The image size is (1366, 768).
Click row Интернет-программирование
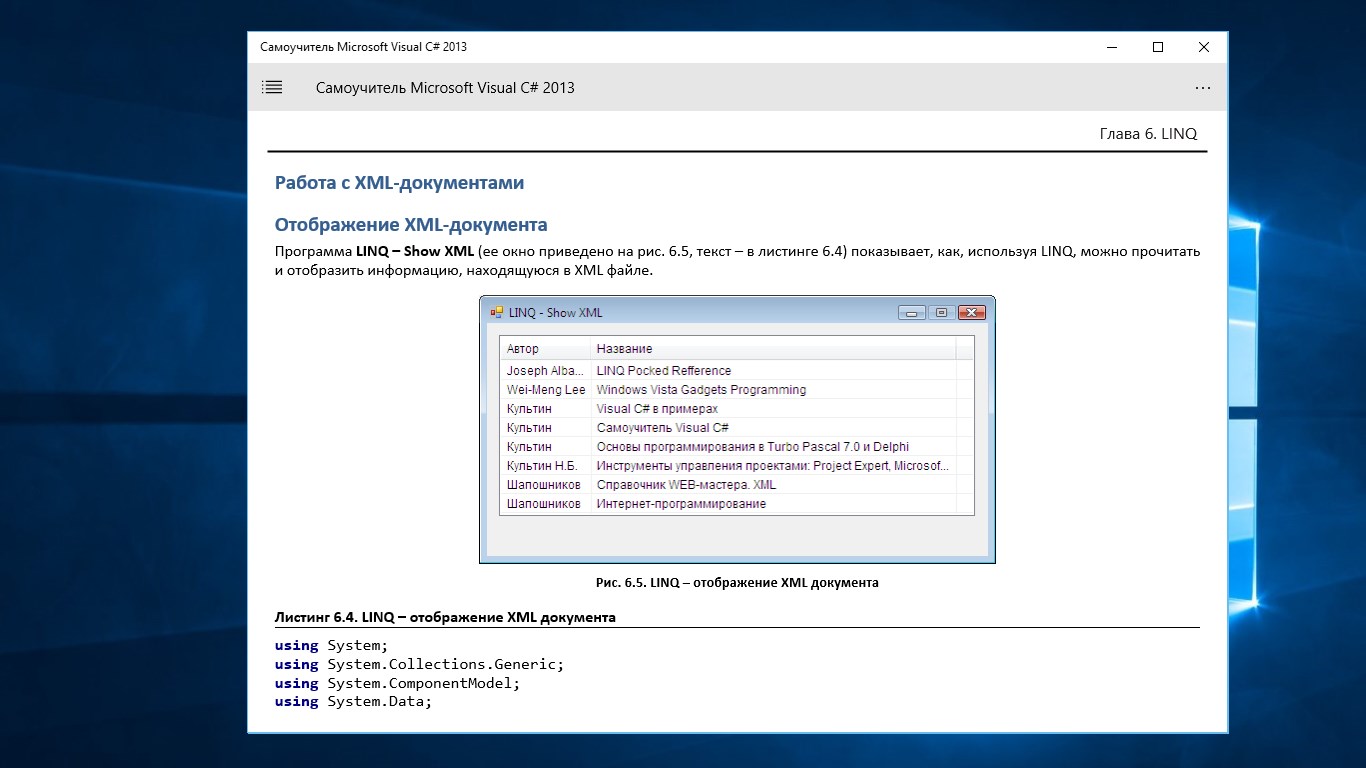736,504
